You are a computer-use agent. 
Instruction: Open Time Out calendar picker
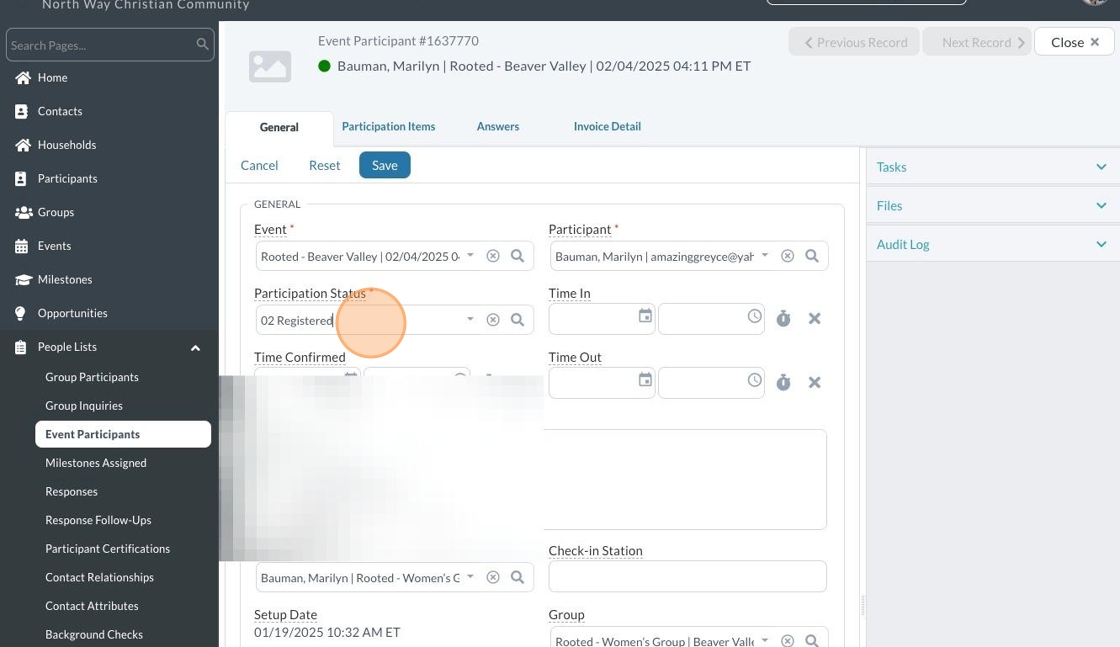645,379
